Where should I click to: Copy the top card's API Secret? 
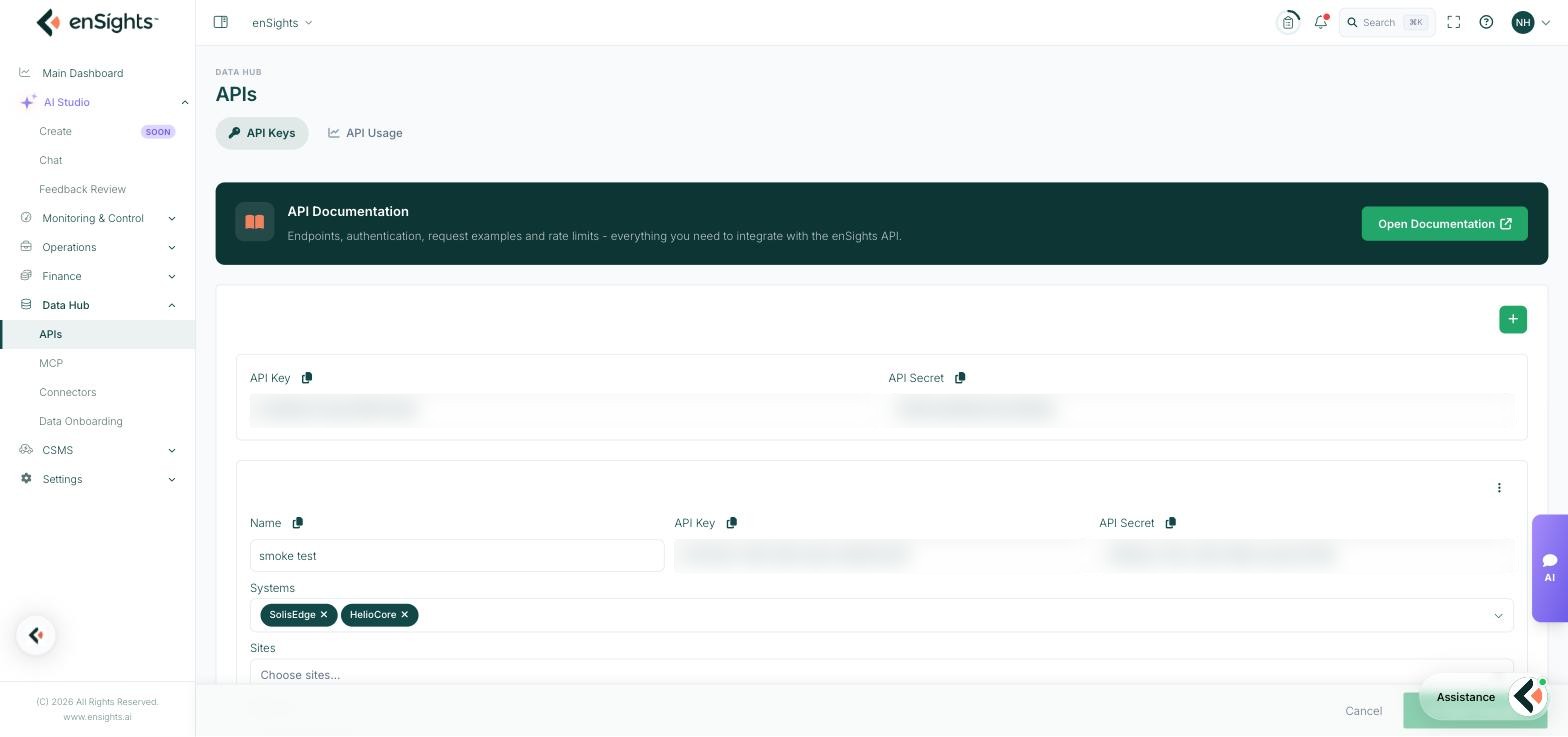[960, 378]
